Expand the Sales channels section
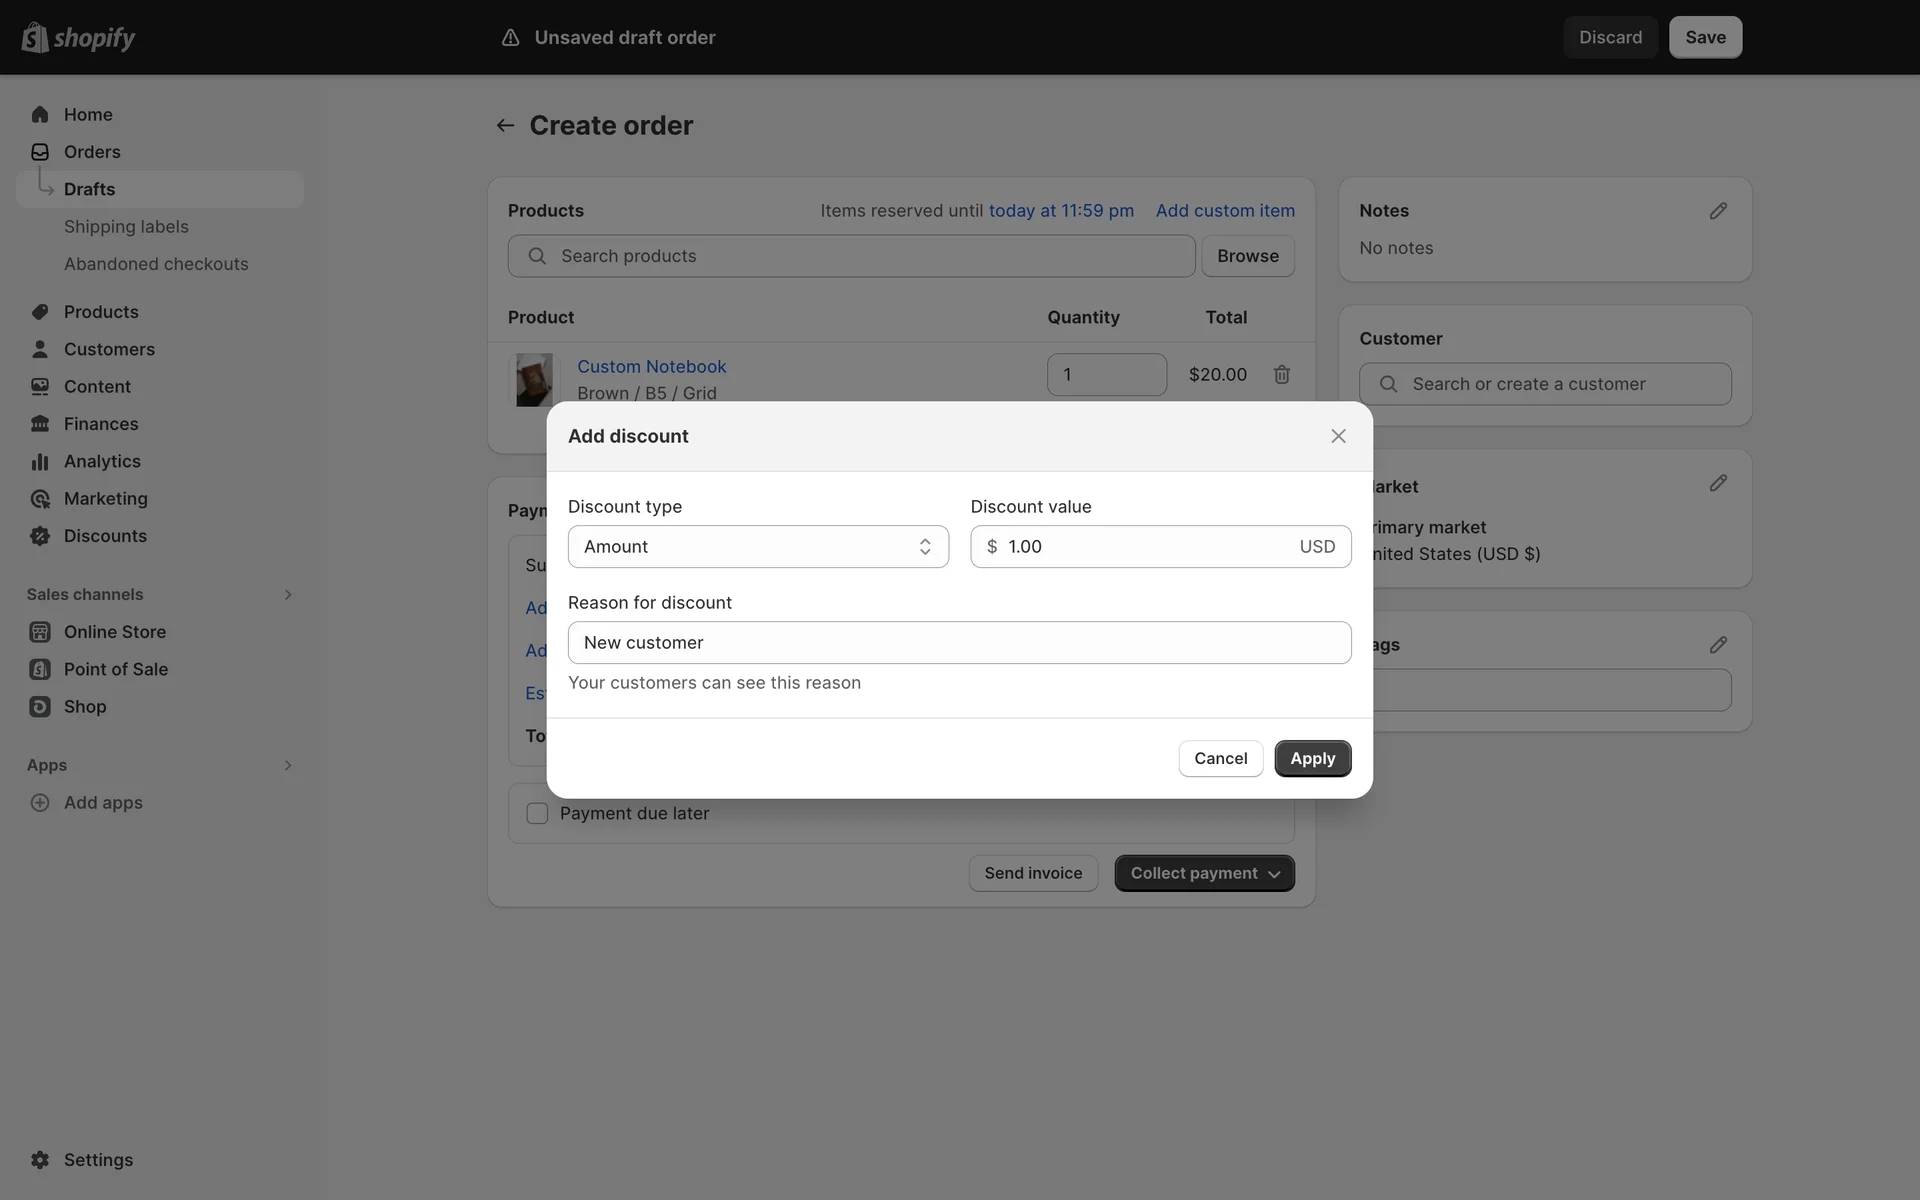1920x1200 pixels. [x=287, y=595]
